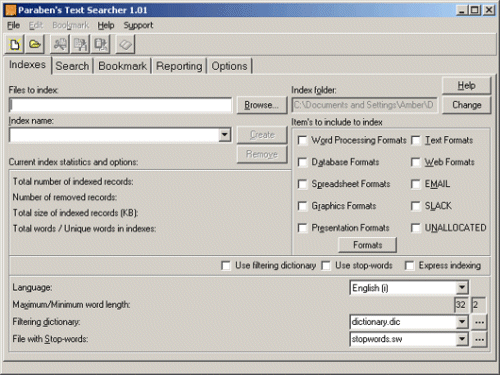
Task: Click the Open folder toolbar icon
Action: 35,44
